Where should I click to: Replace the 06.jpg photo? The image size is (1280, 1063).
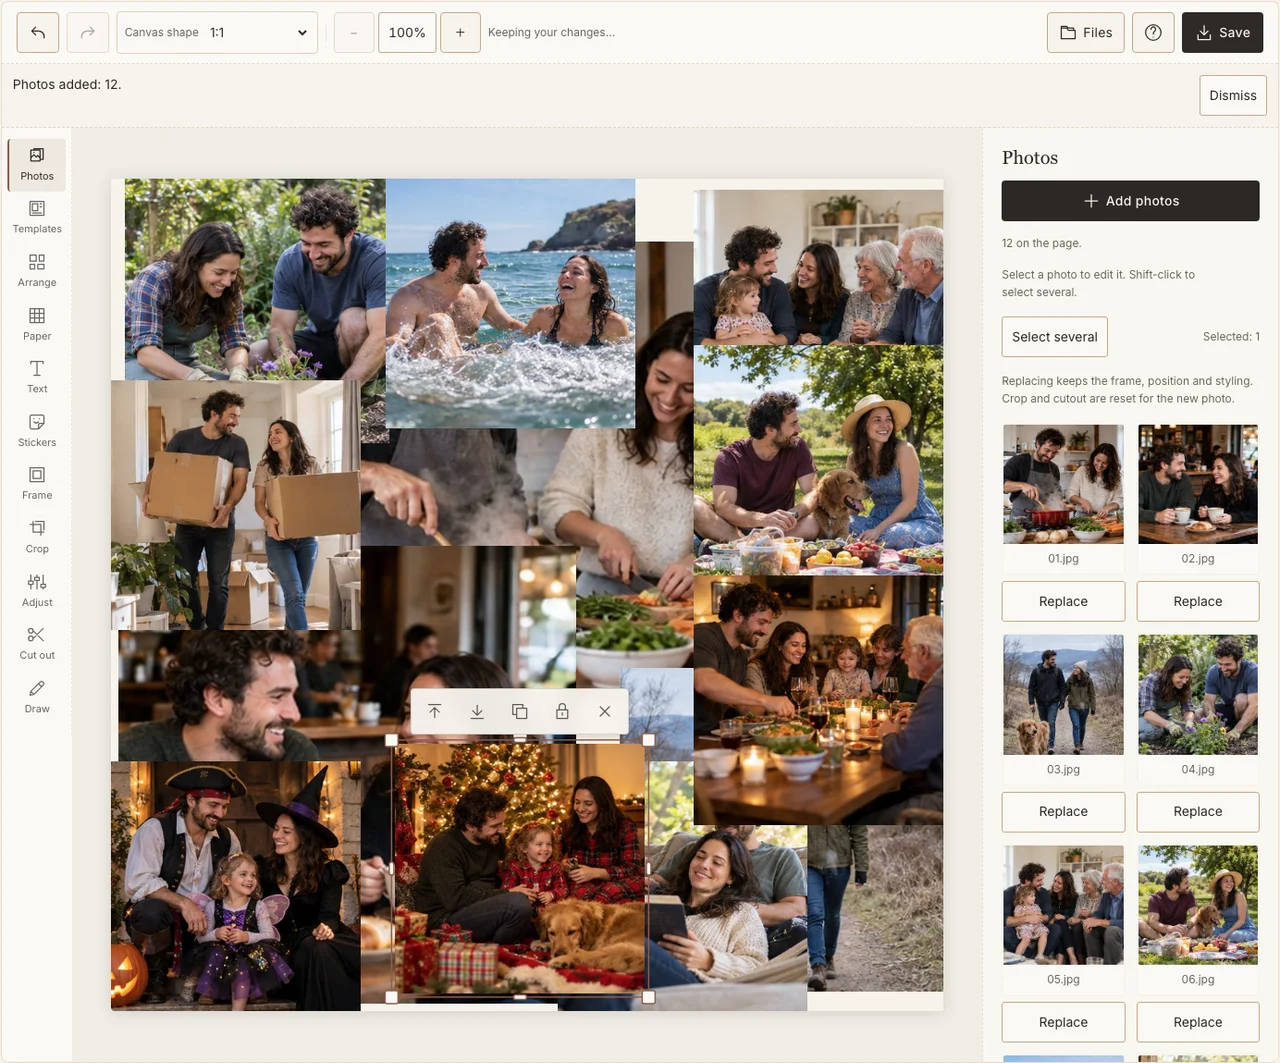coord(1198,1022)
